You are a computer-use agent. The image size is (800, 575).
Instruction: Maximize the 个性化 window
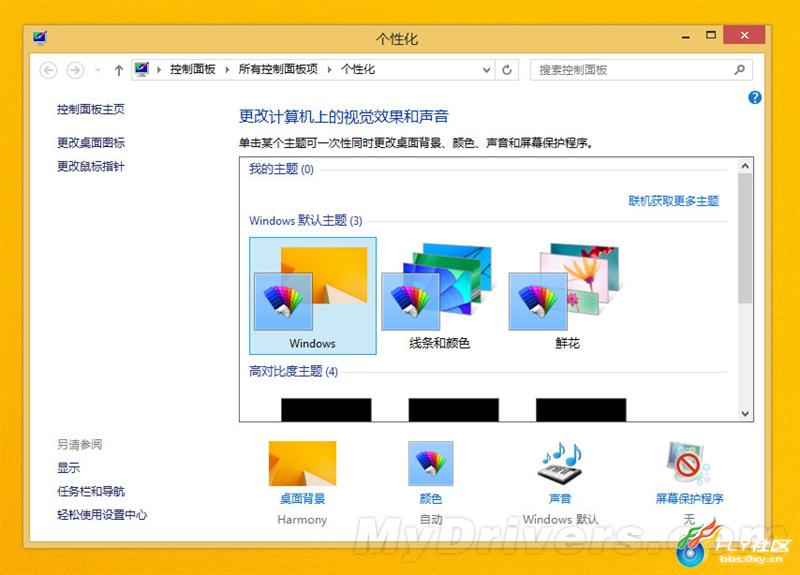tap(711, 36)
